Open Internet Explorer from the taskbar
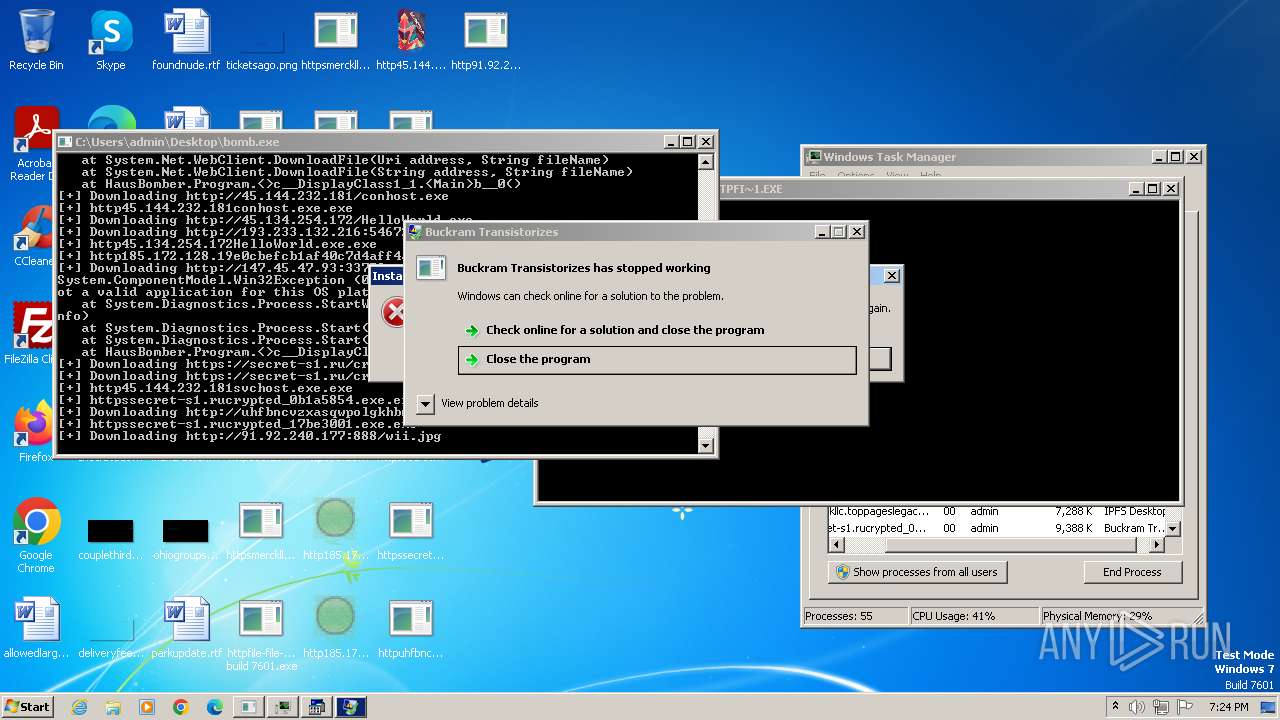Image resolution: width=1280 pixels, height=720 pixels. [x=80, y=707]
